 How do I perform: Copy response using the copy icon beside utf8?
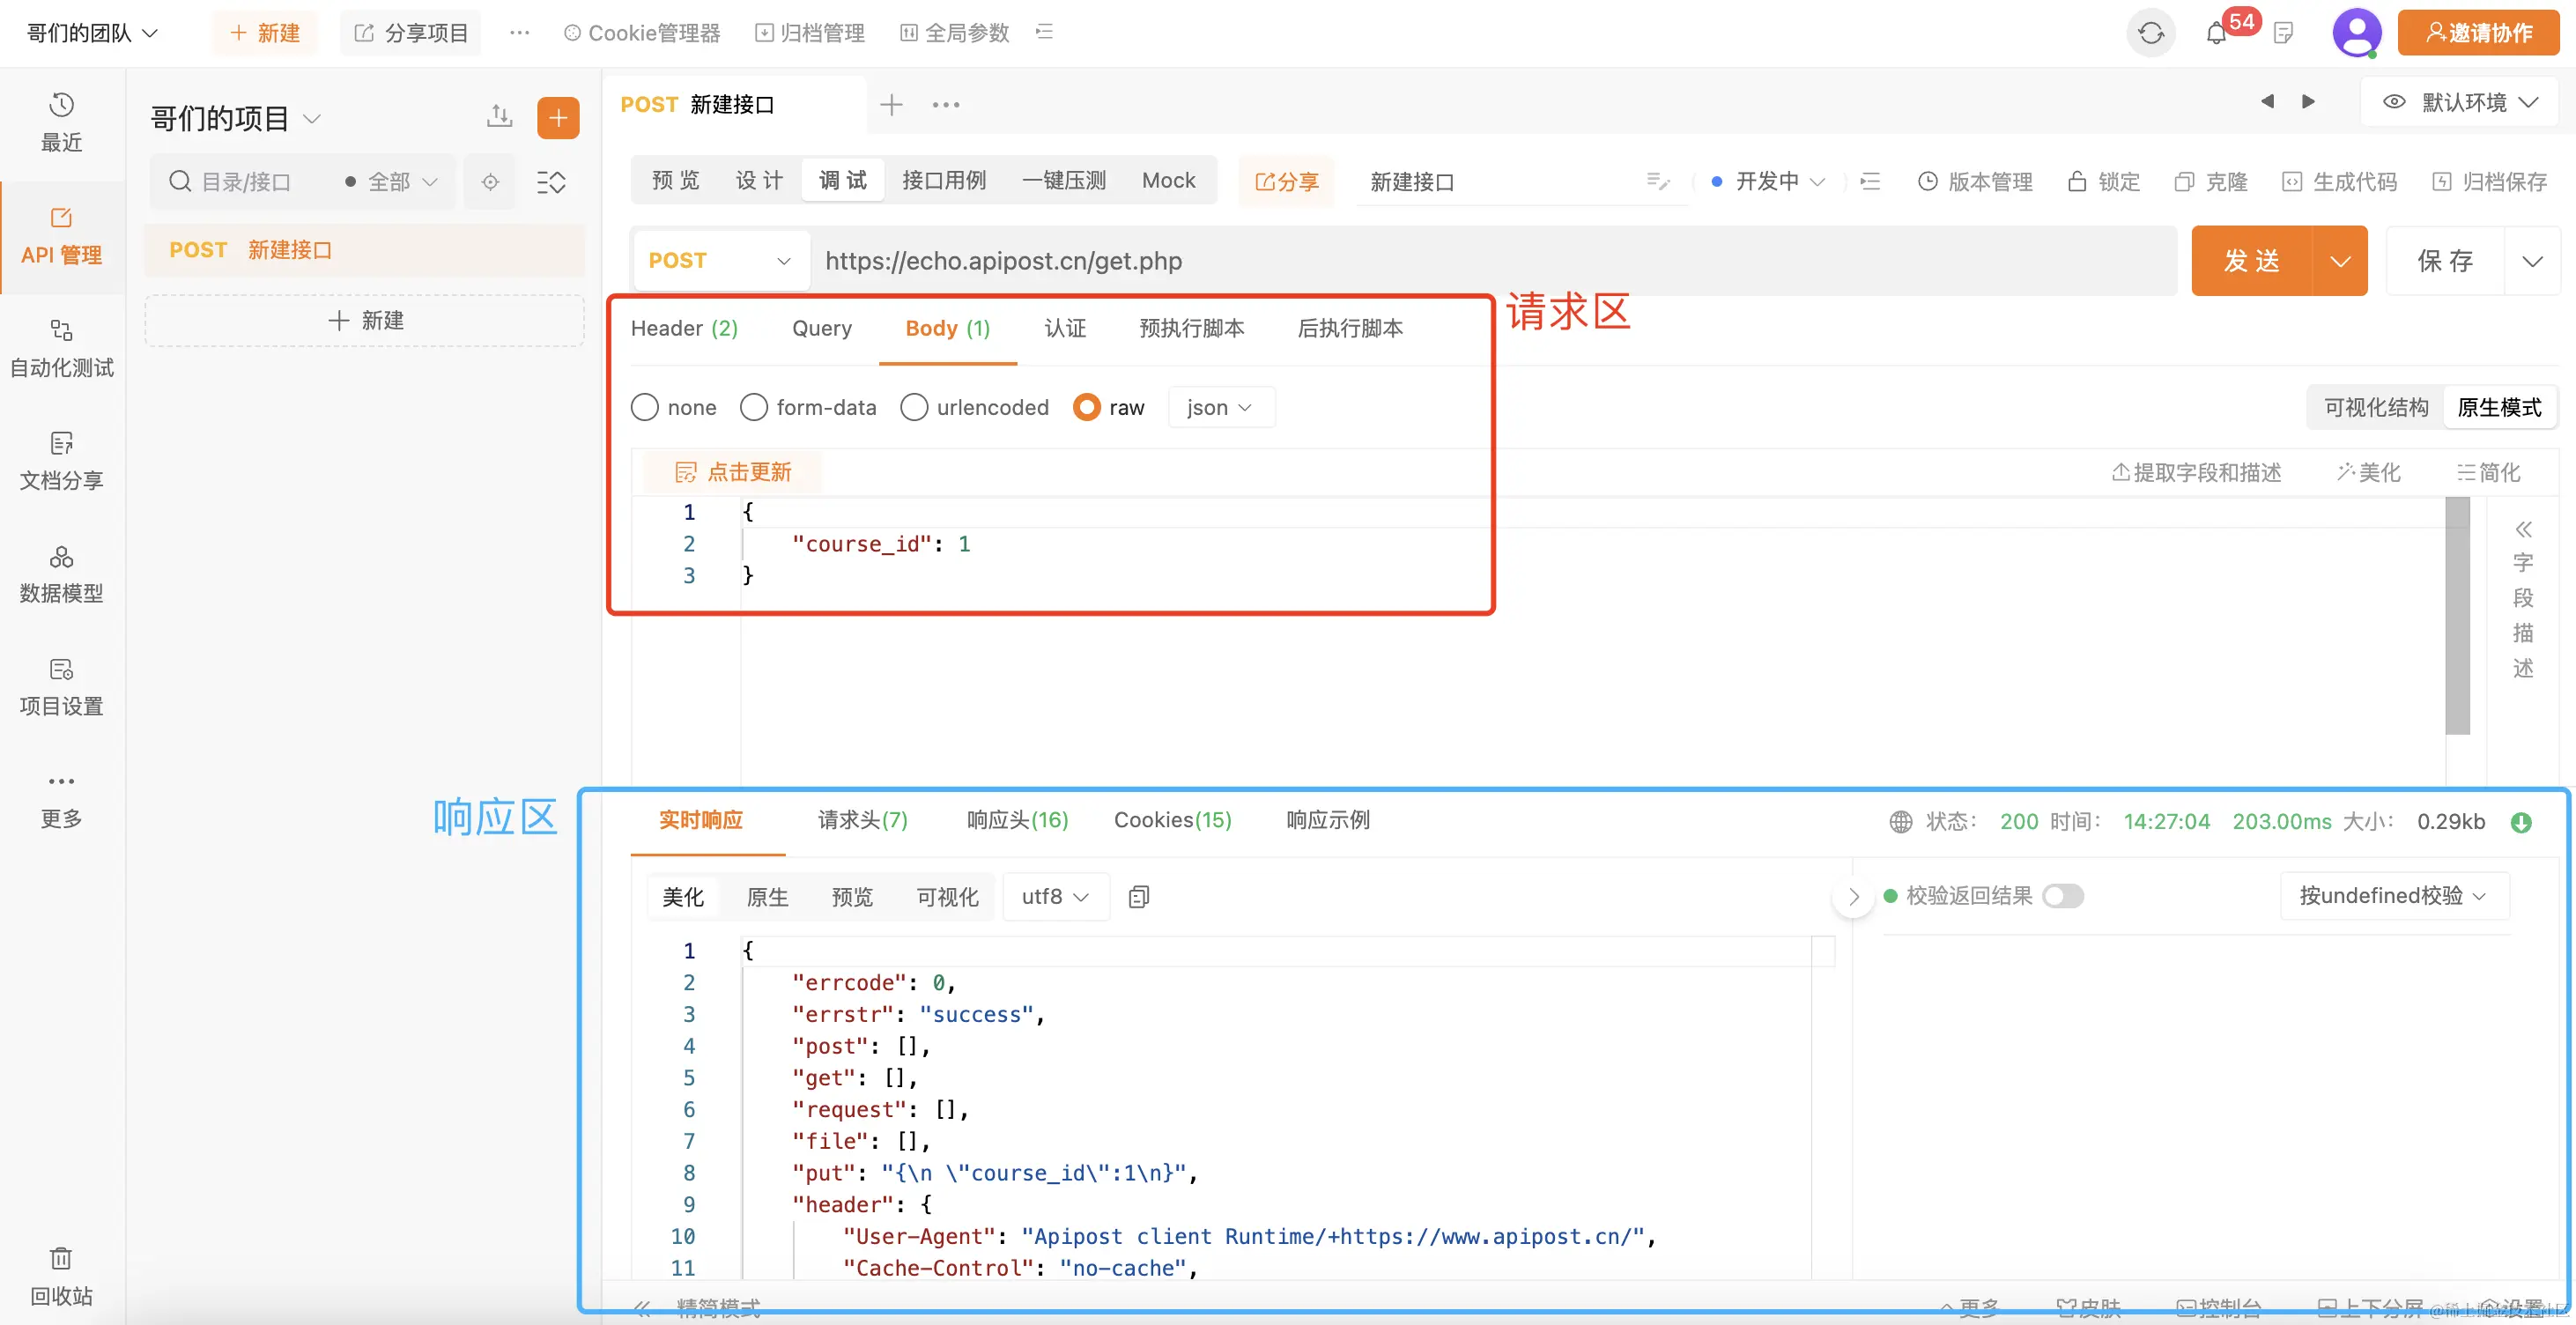tap(1138, 897)
